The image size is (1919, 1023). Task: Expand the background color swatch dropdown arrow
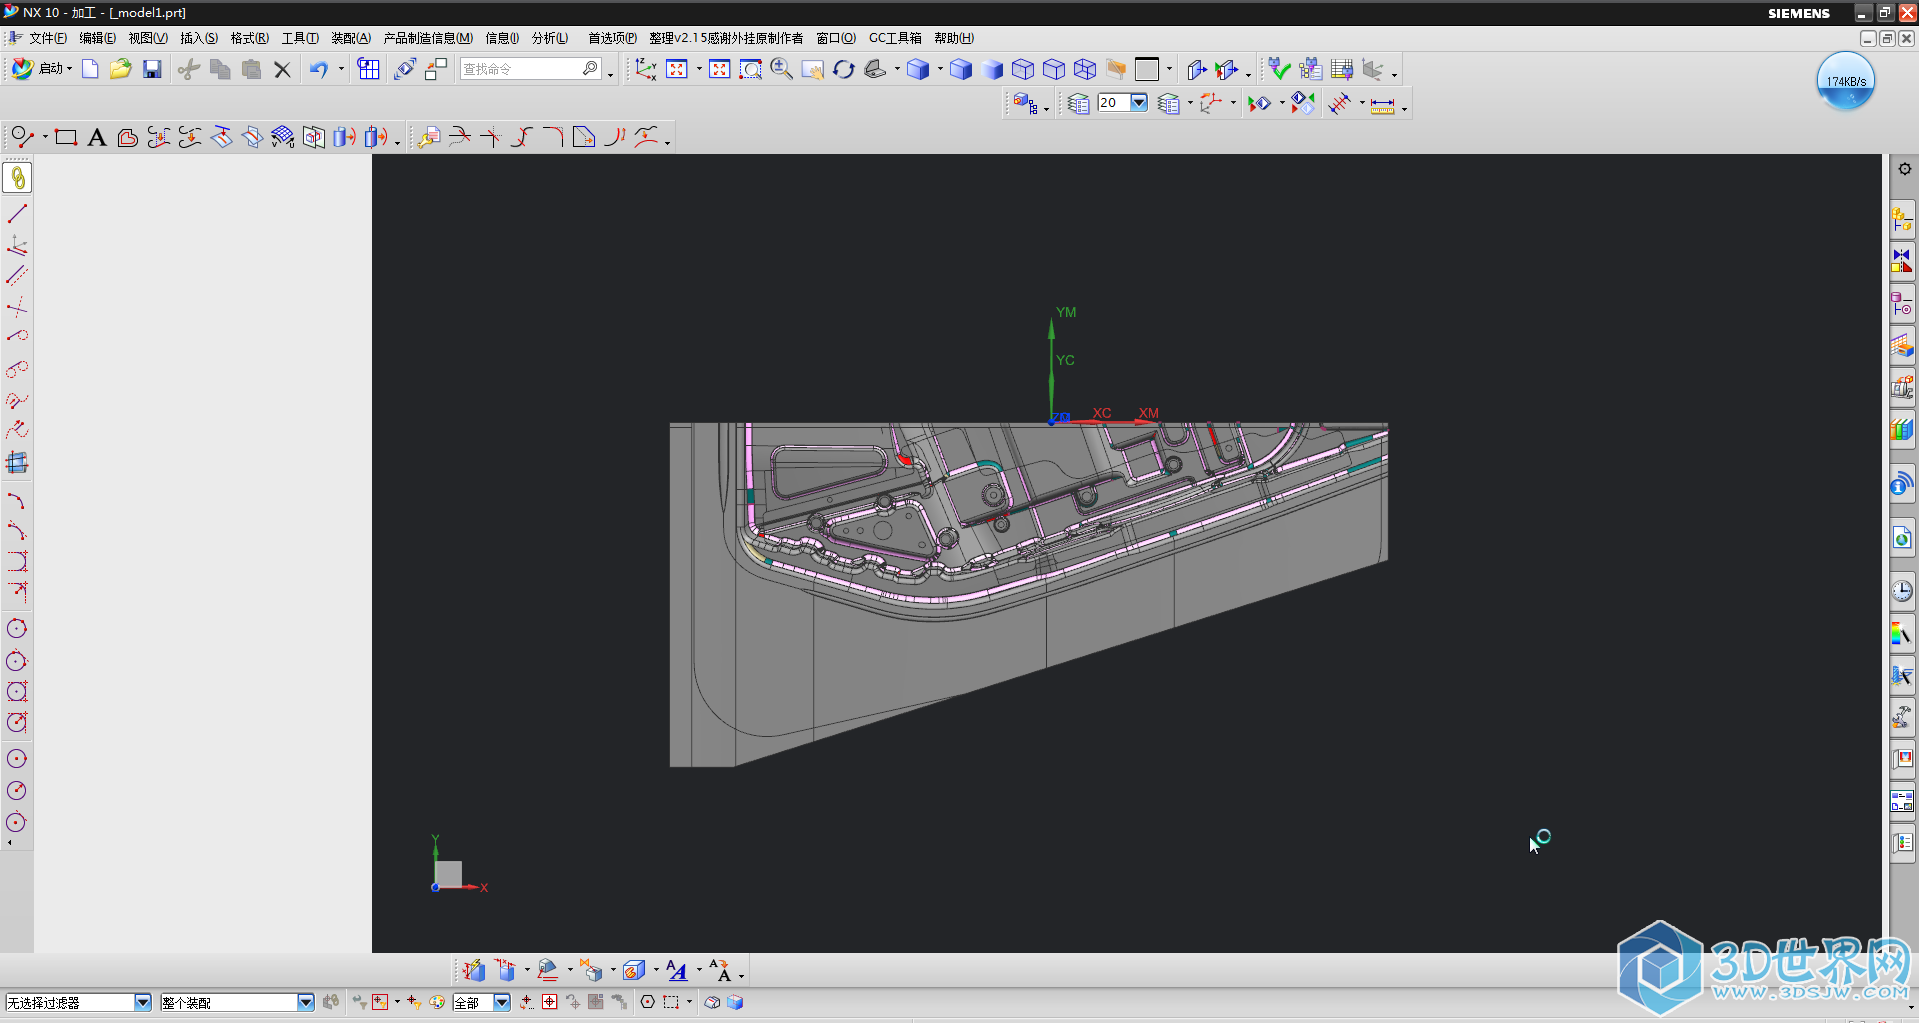pyautogui.click(x=1169, y=69)
